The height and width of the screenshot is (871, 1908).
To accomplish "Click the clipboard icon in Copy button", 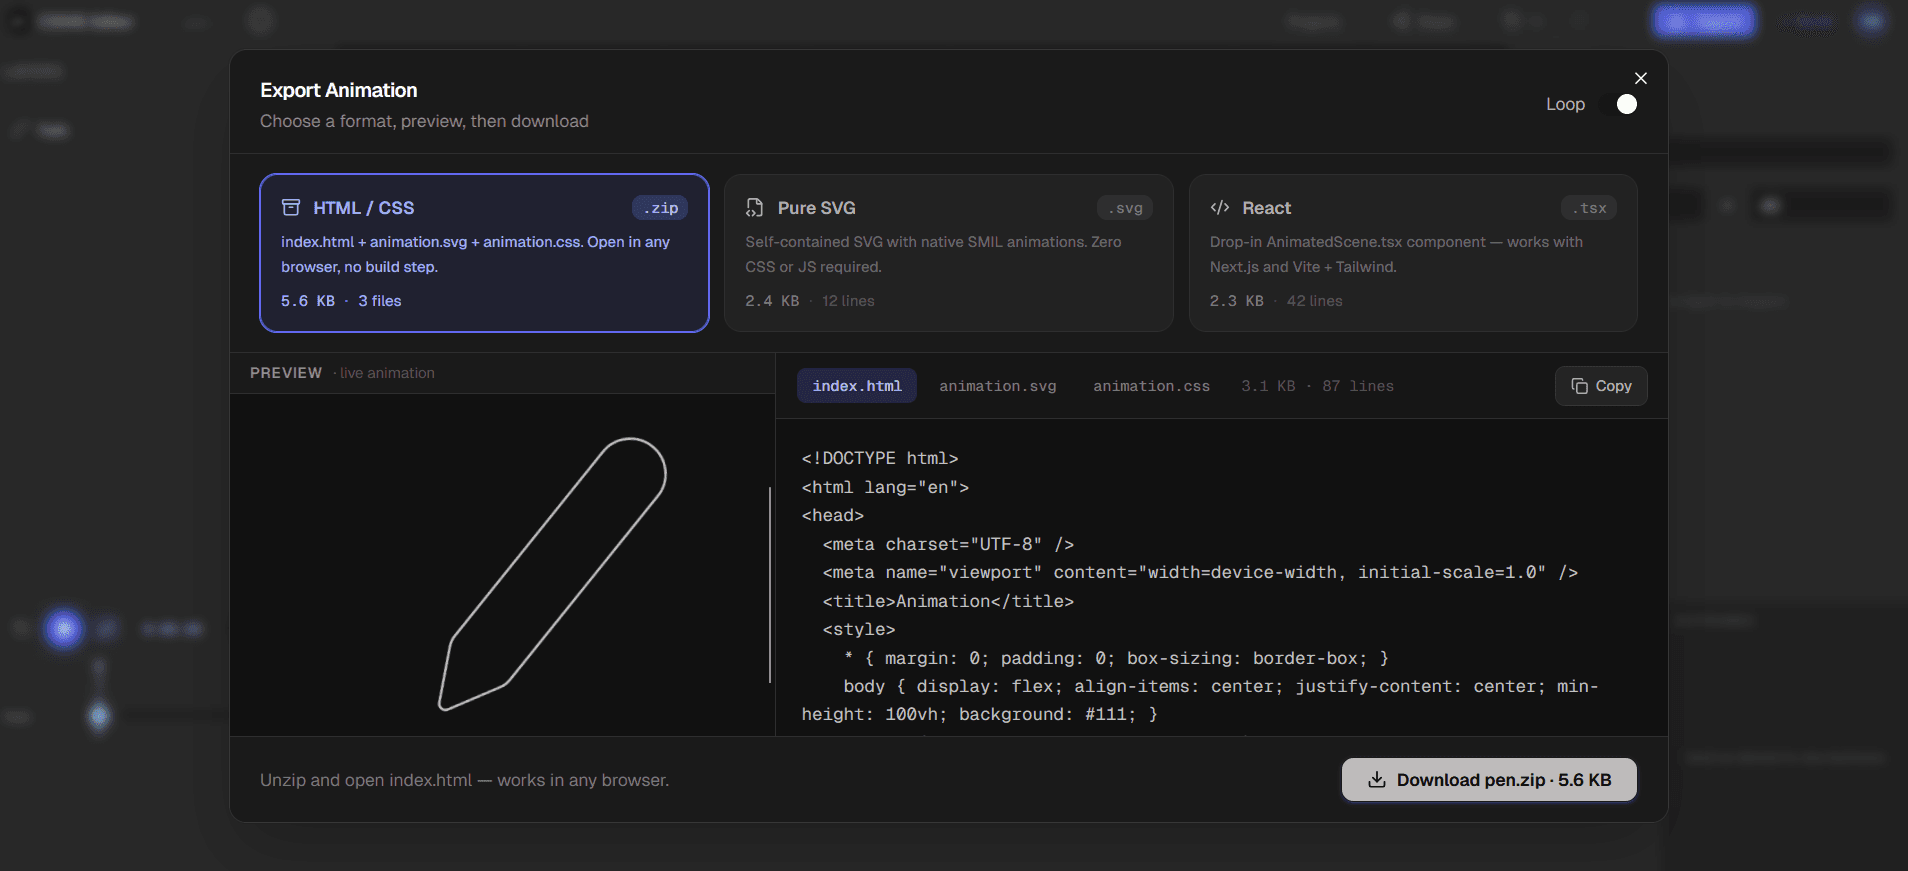I will click(1580, 386).
